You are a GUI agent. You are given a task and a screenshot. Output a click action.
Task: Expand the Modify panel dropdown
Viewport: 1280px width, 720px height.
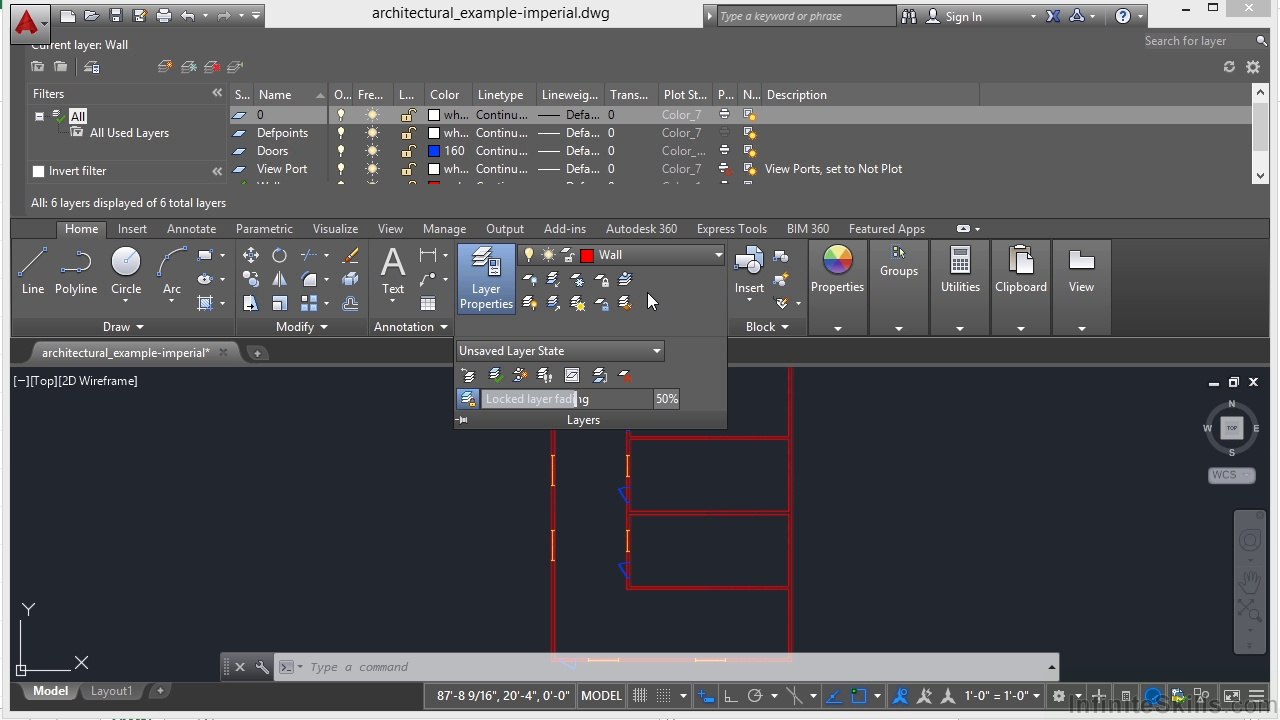coord(301,327)
